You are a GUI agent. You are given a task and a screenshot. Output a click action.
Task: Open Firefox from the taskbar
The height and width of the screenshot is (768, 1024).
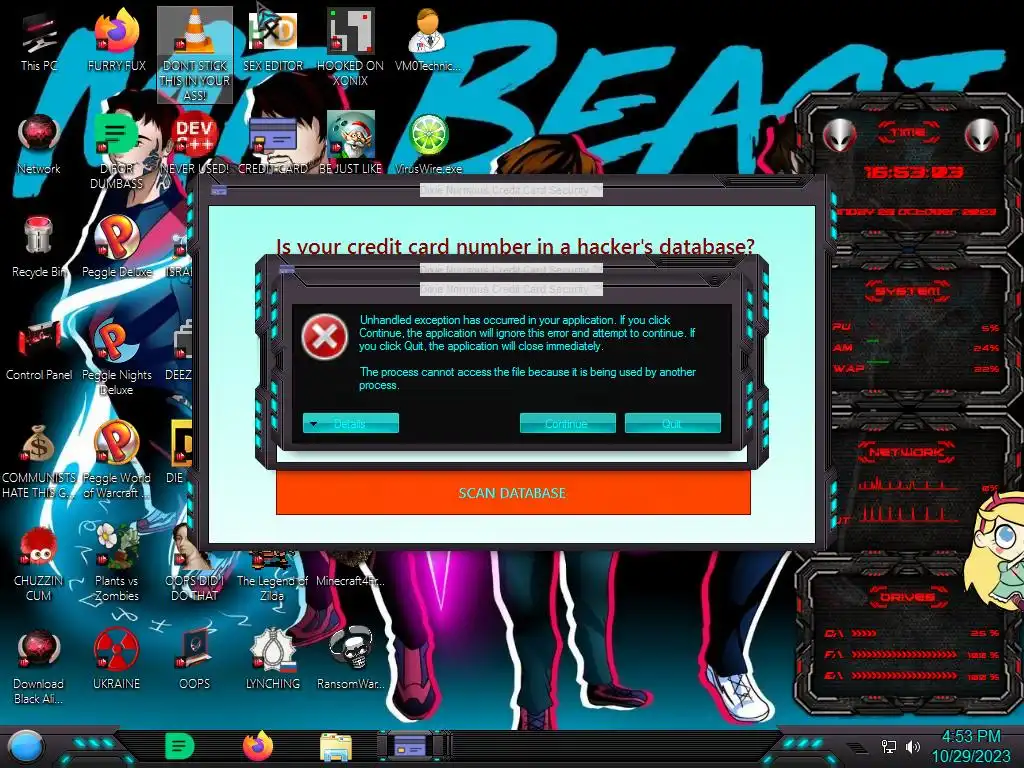(x=258, y=746)
